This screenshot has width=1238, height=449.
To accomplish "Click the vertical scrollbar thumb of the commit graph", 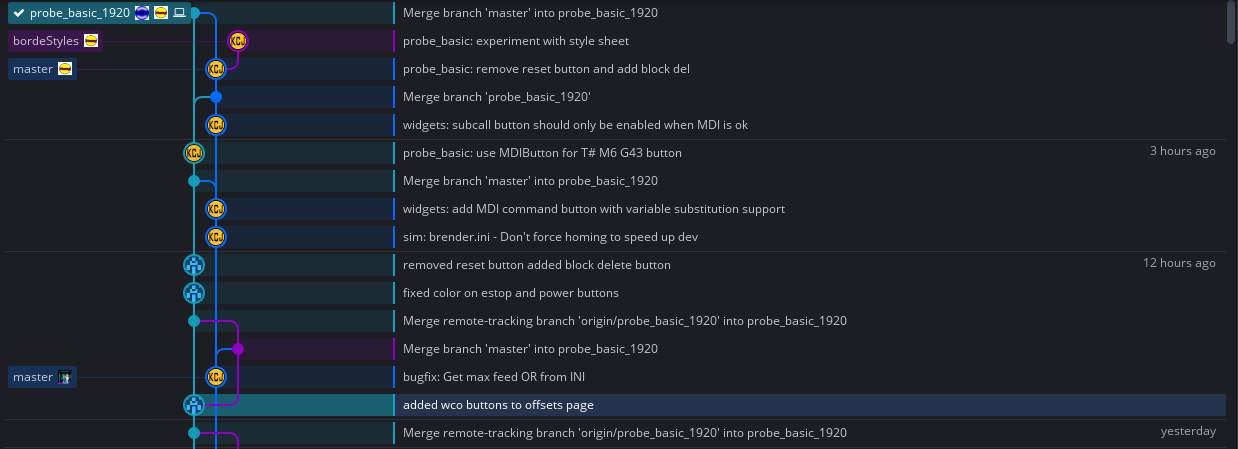I will (1231, 22).
